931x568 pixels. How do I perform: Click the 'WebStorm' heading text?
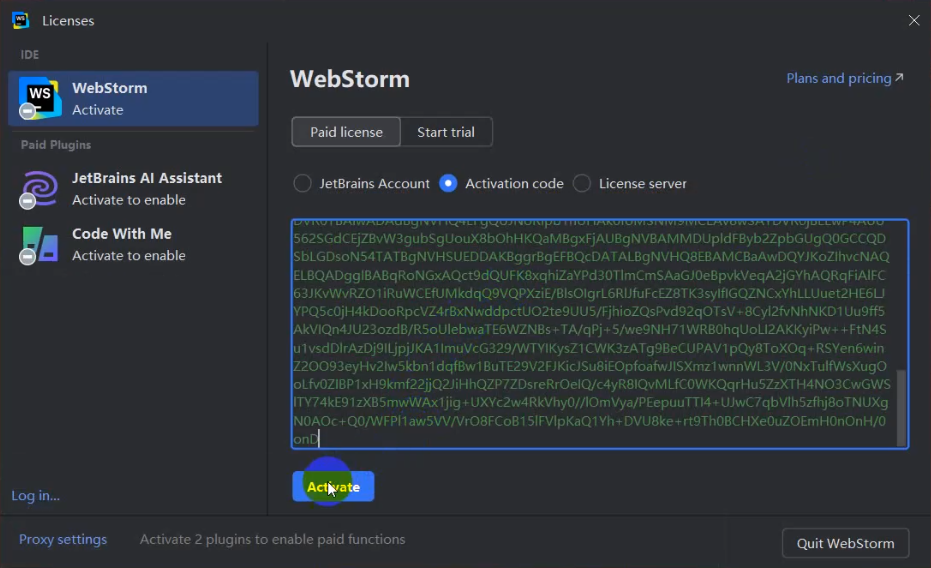point(350,79)
